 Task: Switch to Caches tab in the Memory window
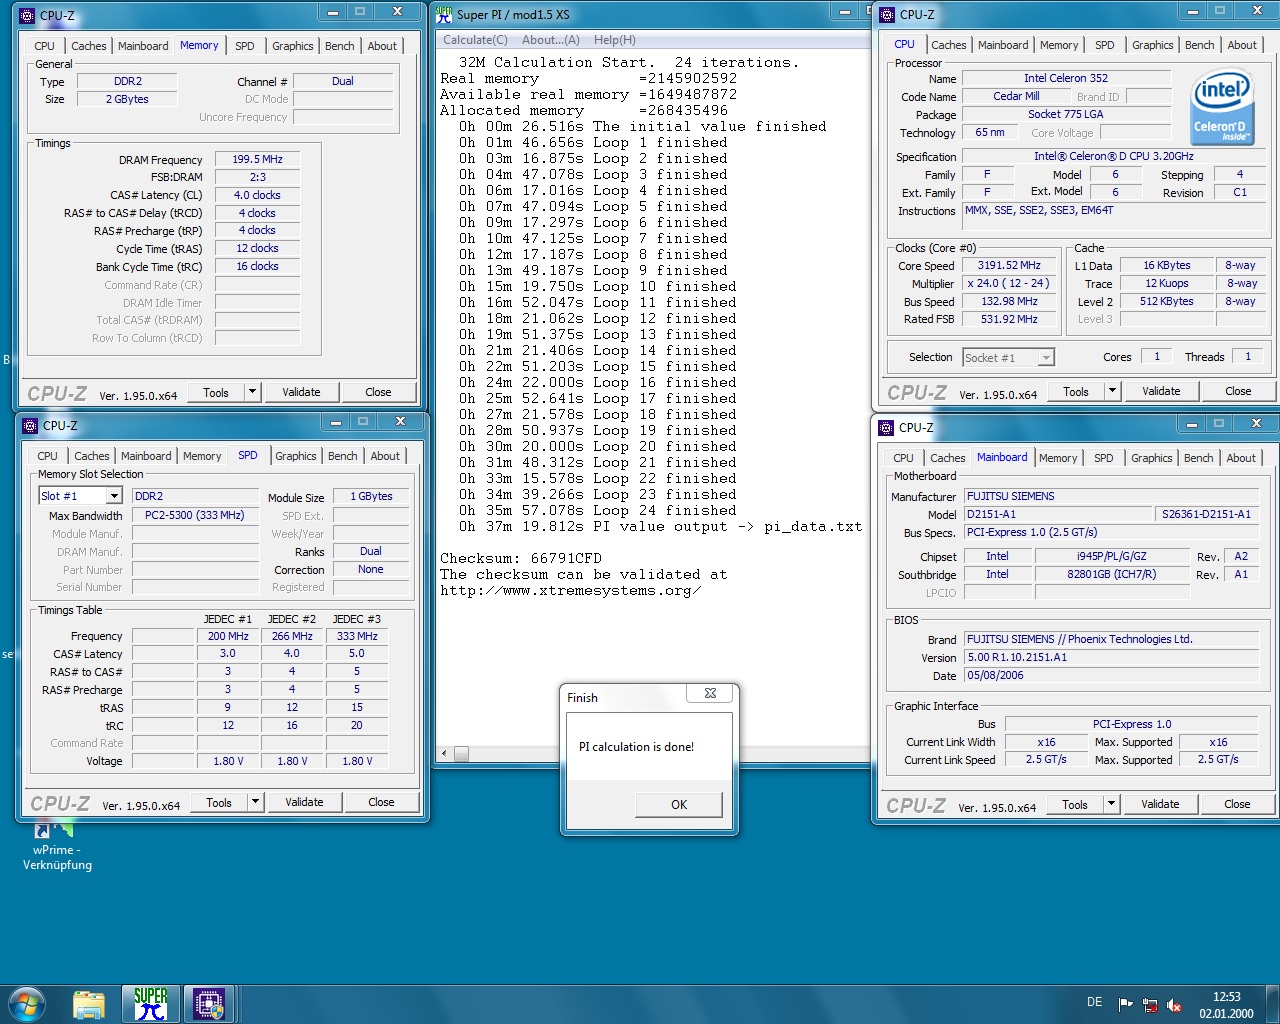pyautogui.click(x=88, y=46)
